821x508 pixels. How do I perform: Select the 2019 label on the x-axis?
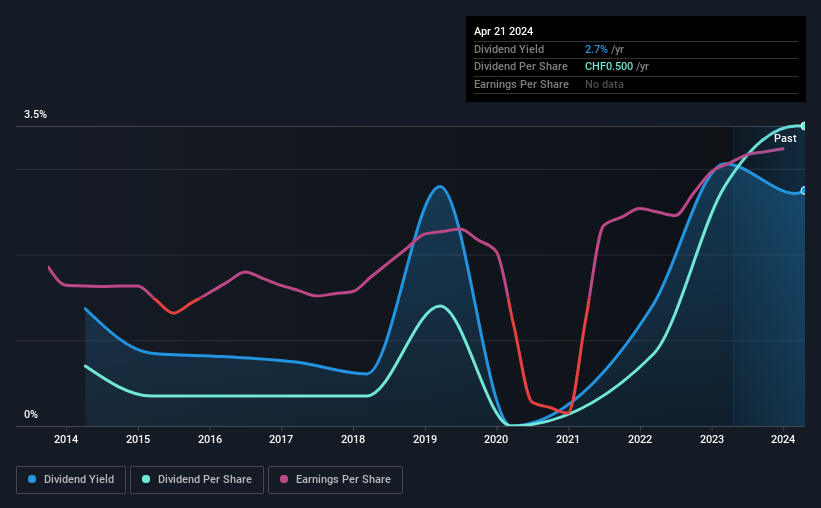(x=425, y=439)
